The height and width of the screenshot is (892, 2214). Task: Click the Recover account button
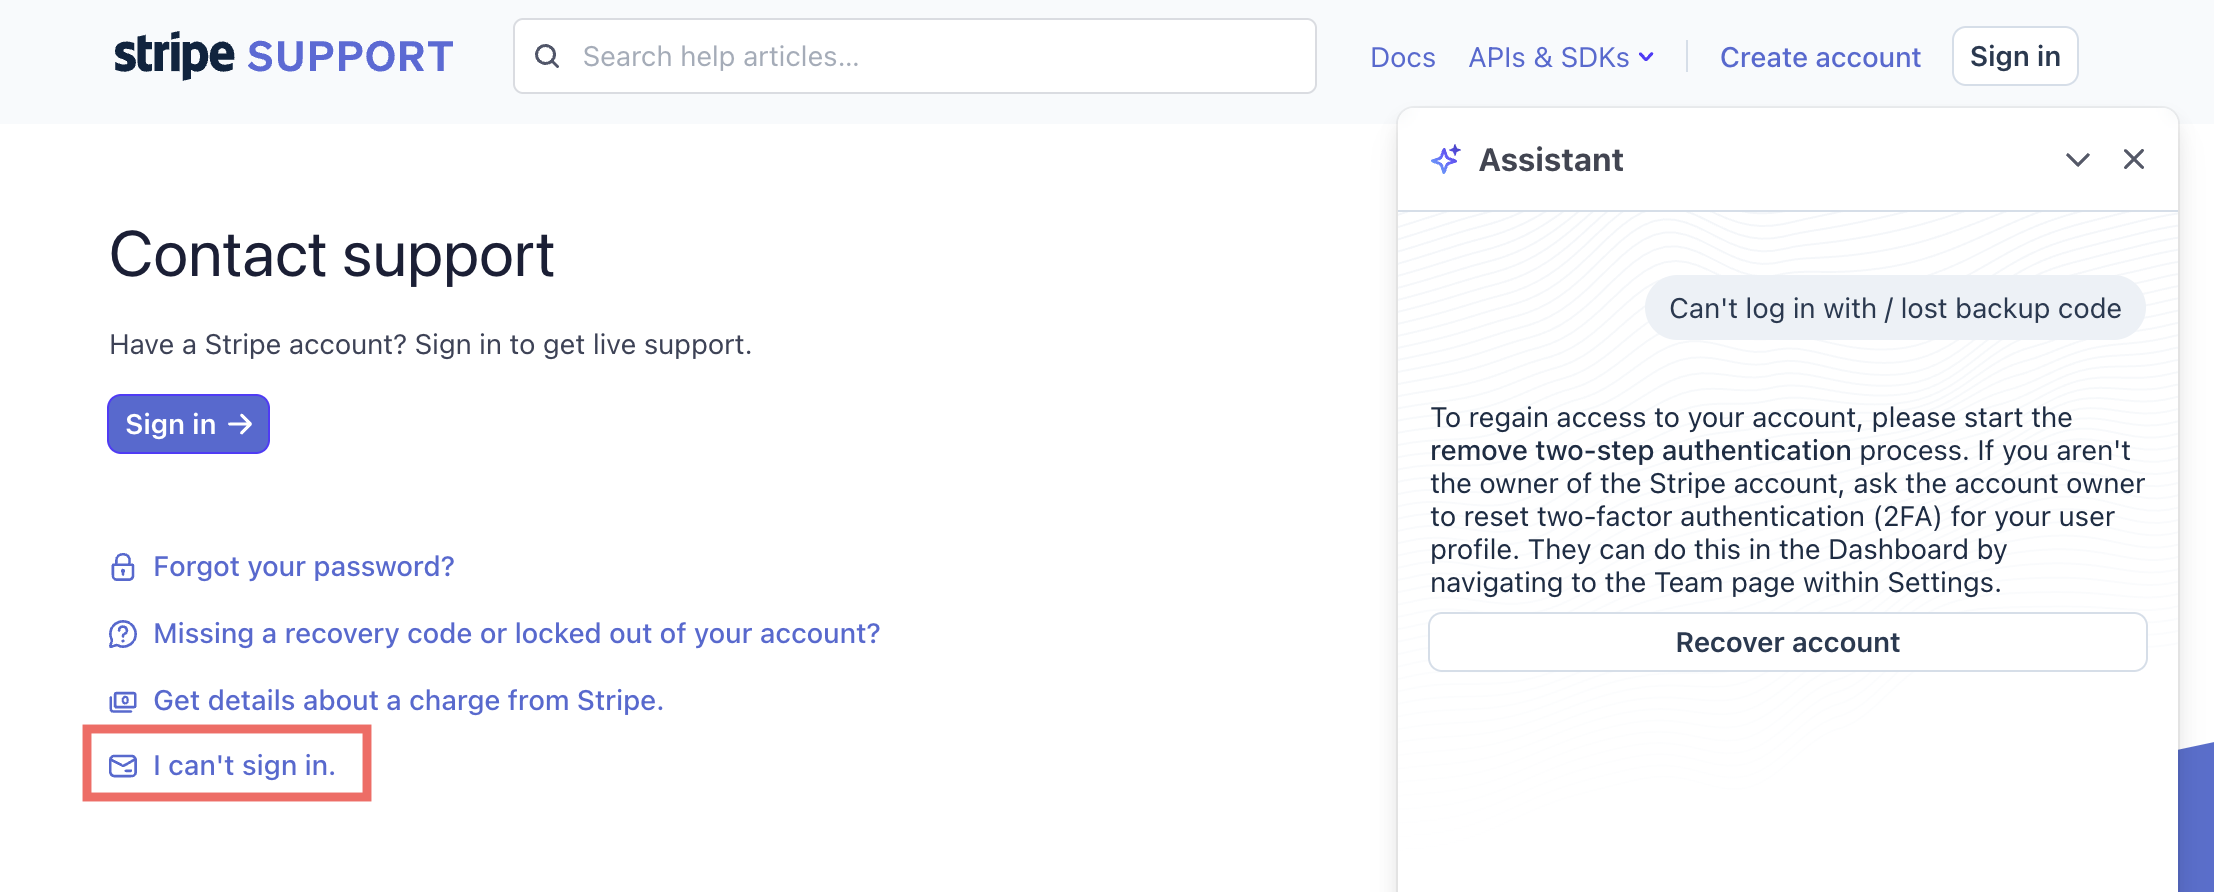[1787, 642]
